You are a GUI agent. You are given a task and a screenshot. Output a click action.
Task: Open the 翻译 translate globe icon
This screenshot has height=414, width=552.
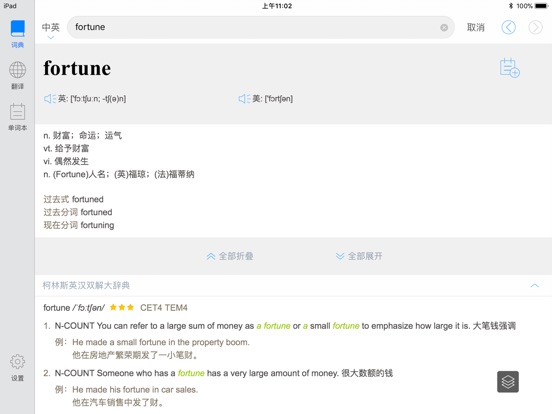(x=17, y=75)
